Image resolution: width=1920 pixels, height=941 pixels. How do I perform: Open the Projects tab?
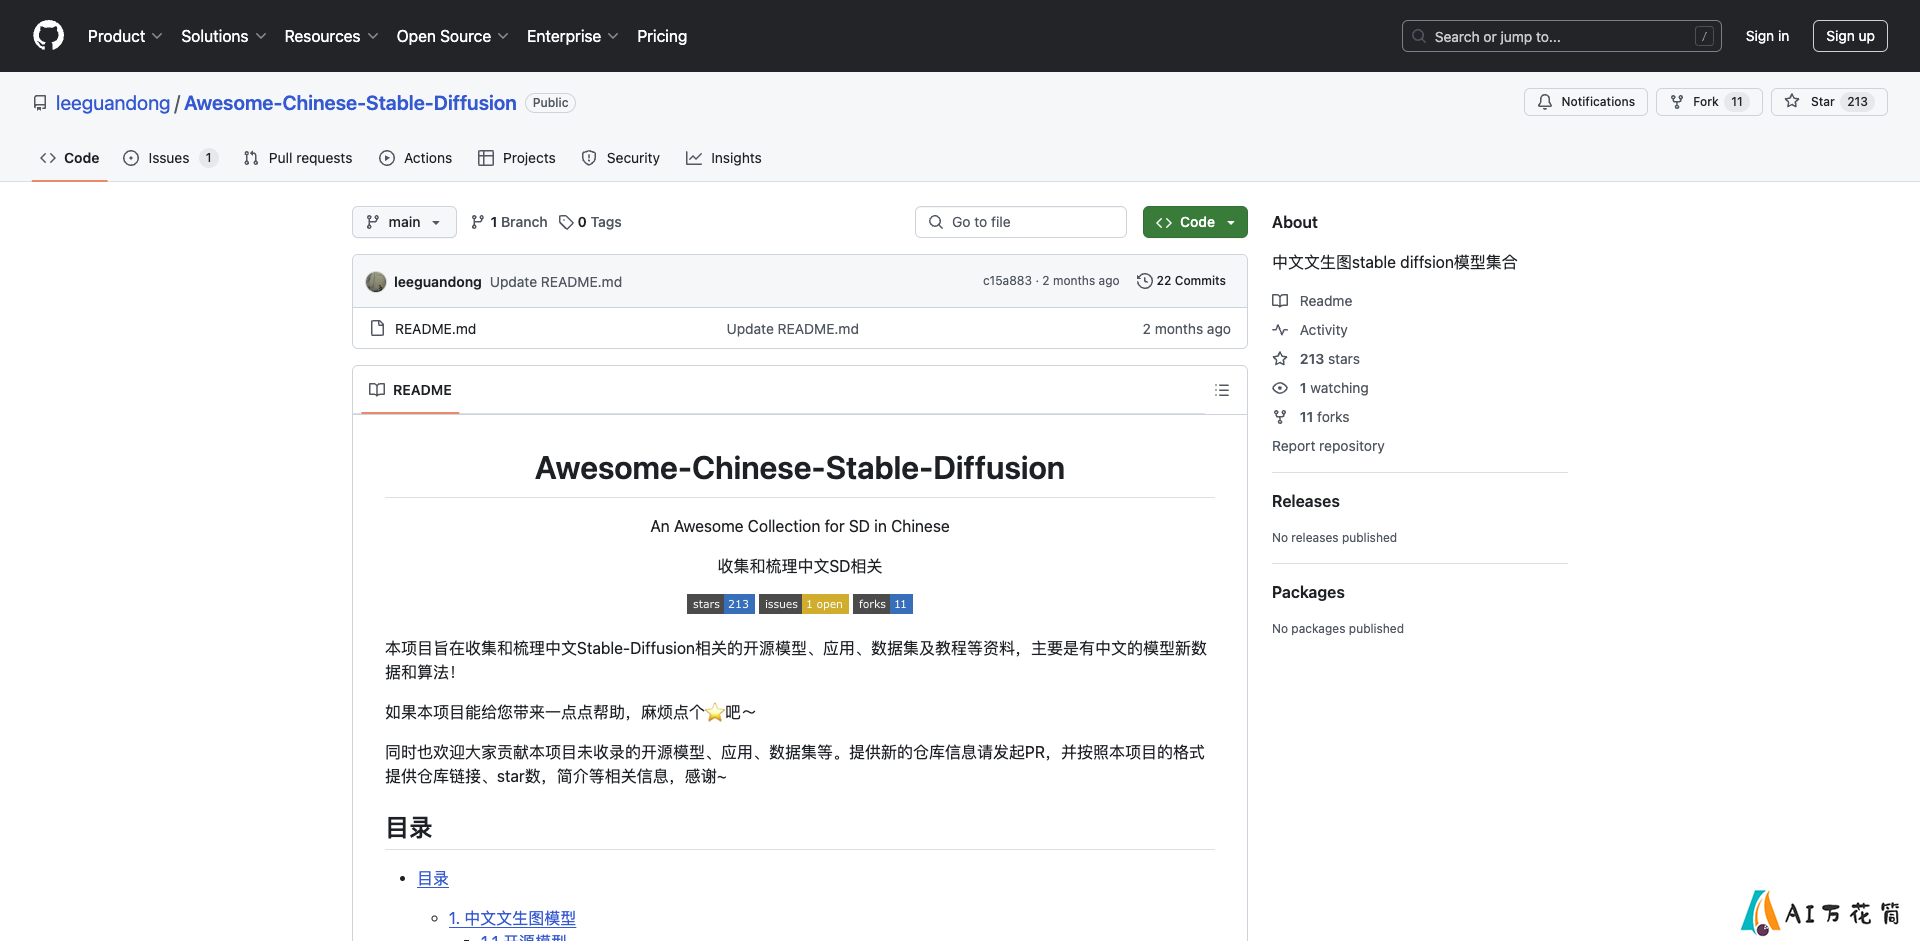[516, 158]
